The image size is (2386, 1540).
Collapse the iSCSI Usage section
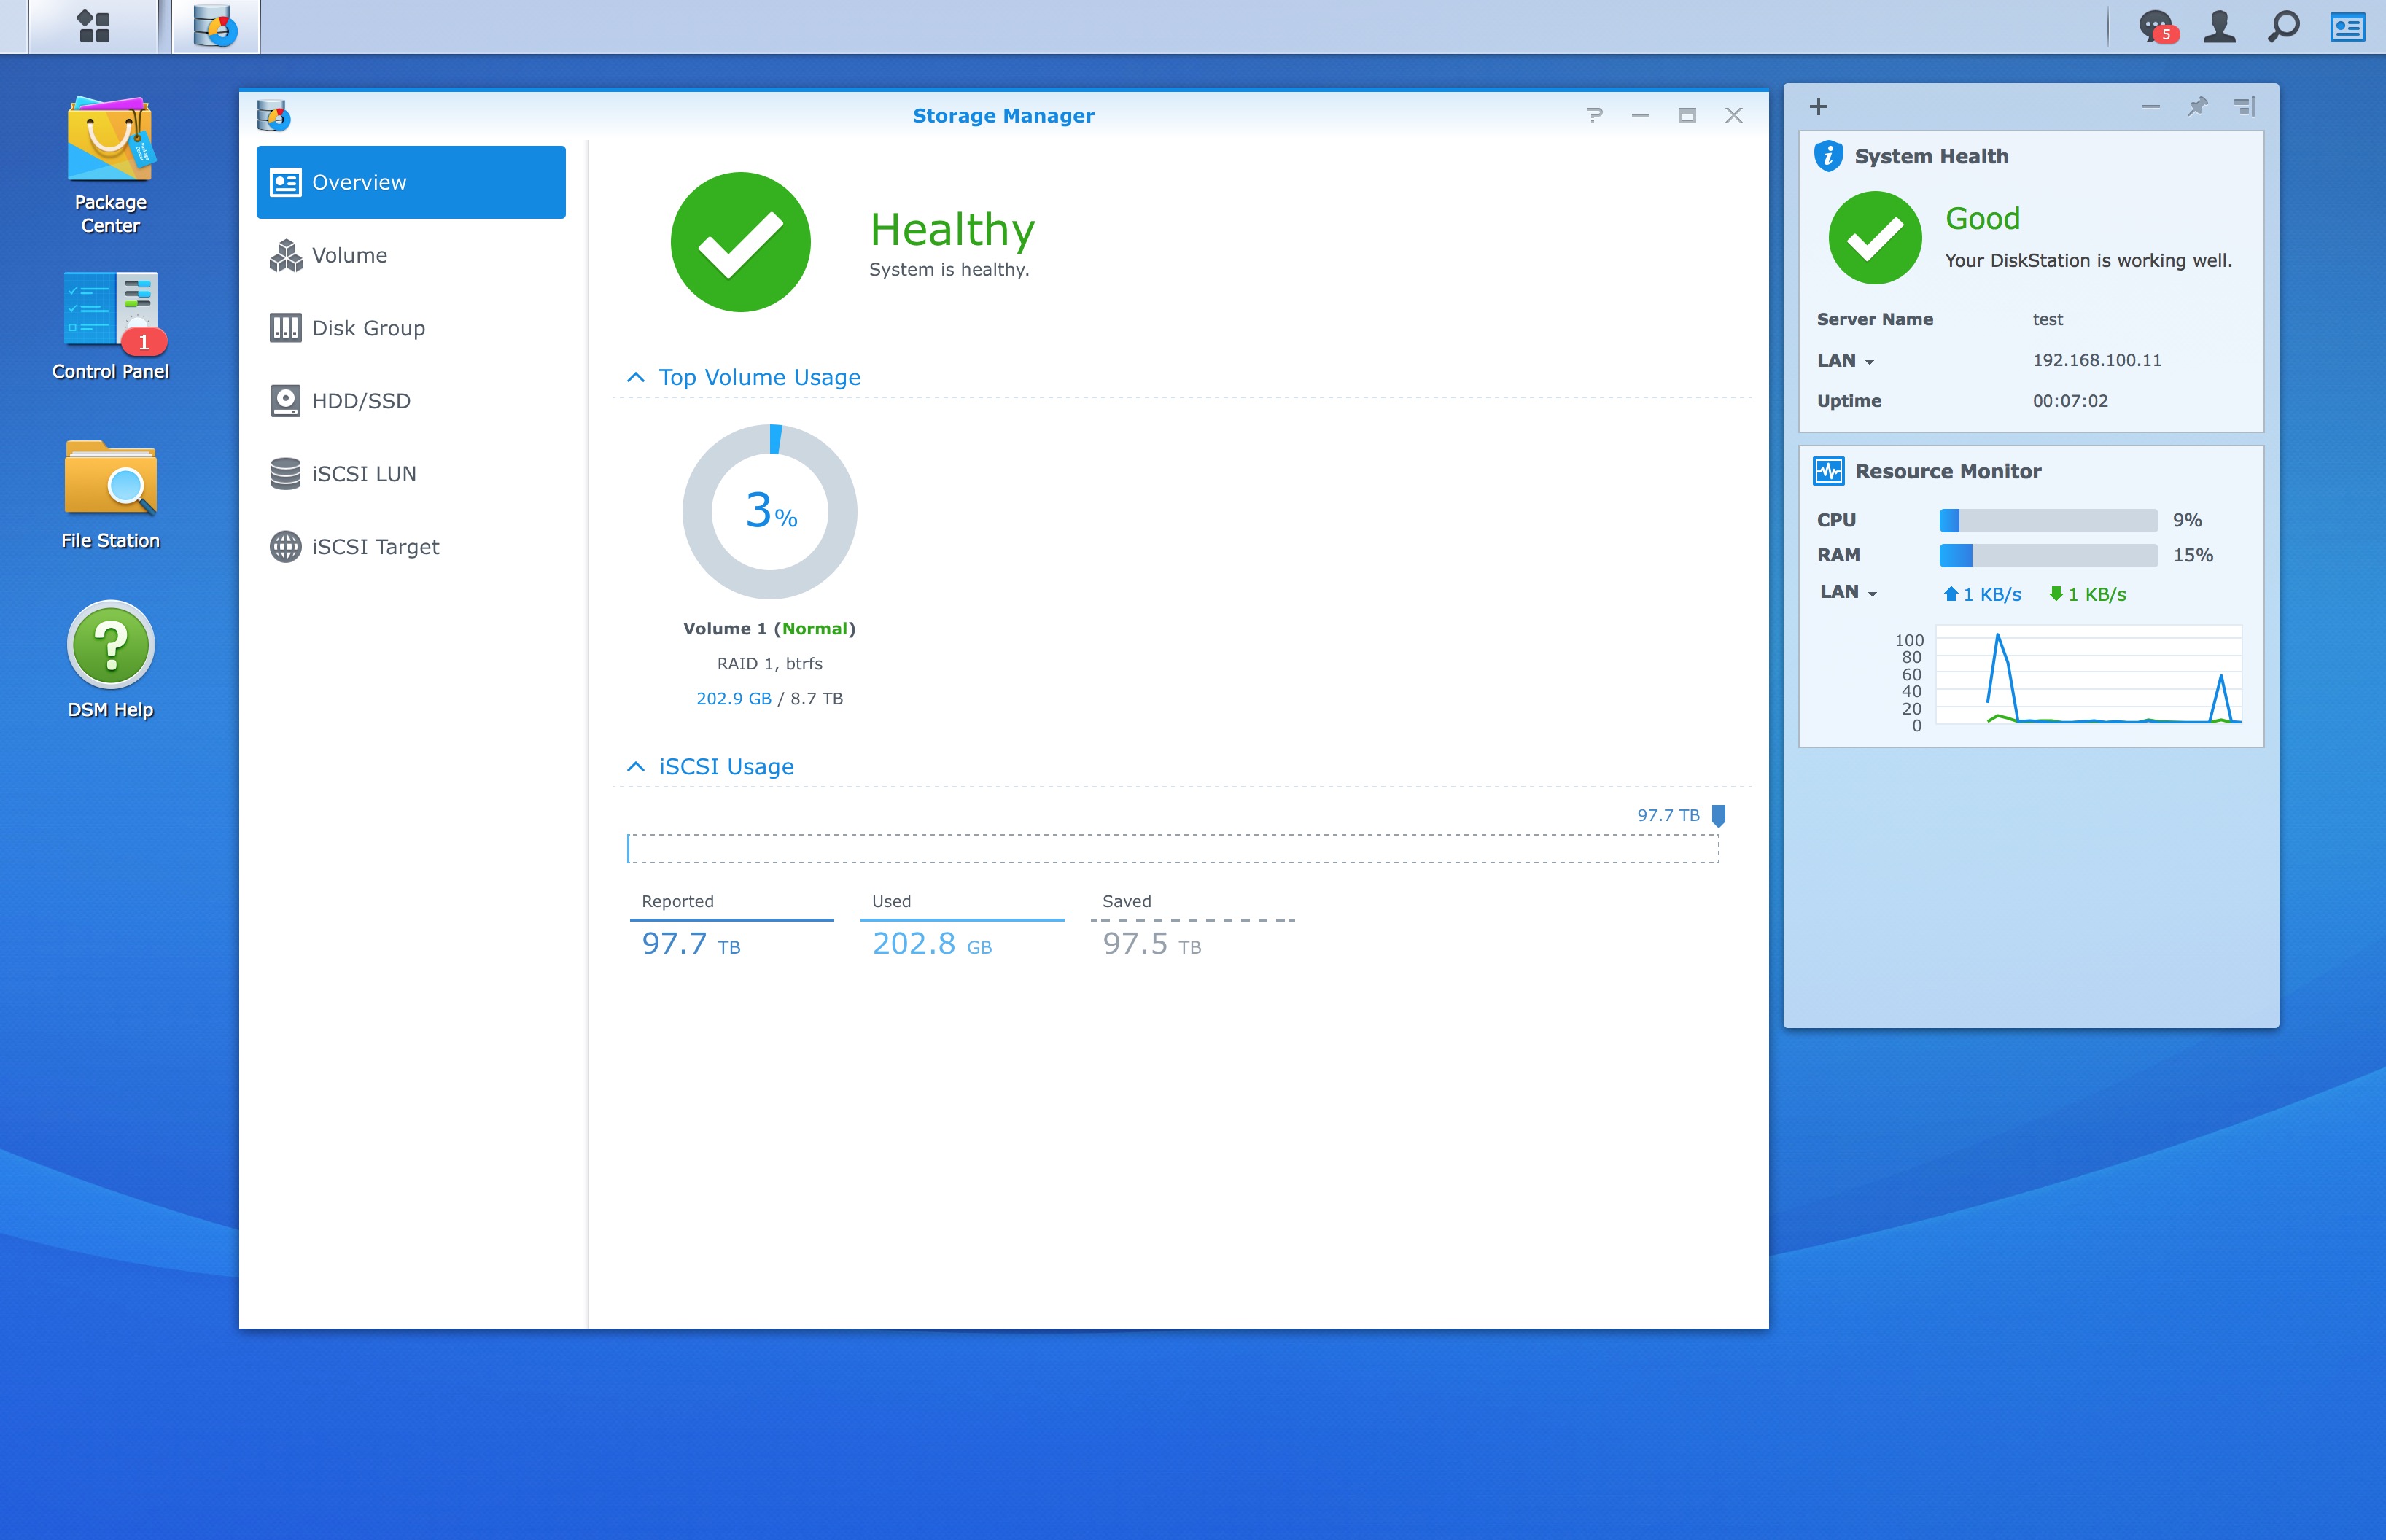[636, 766]
